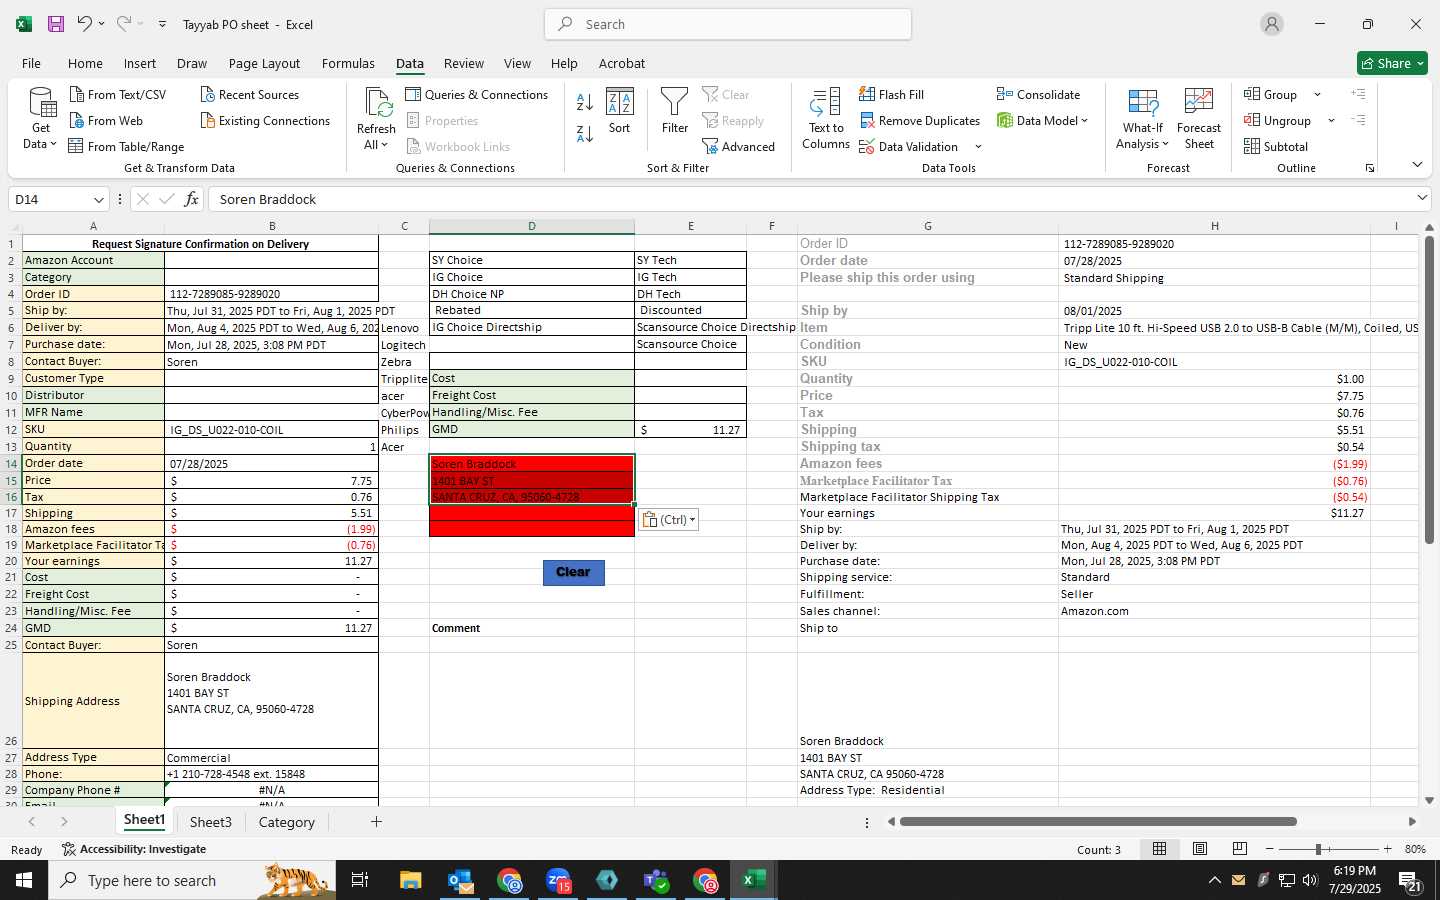This screenshot has width=1440, height=900.
Task: Choose From Table/Range
Action: (x=126, y=147)
